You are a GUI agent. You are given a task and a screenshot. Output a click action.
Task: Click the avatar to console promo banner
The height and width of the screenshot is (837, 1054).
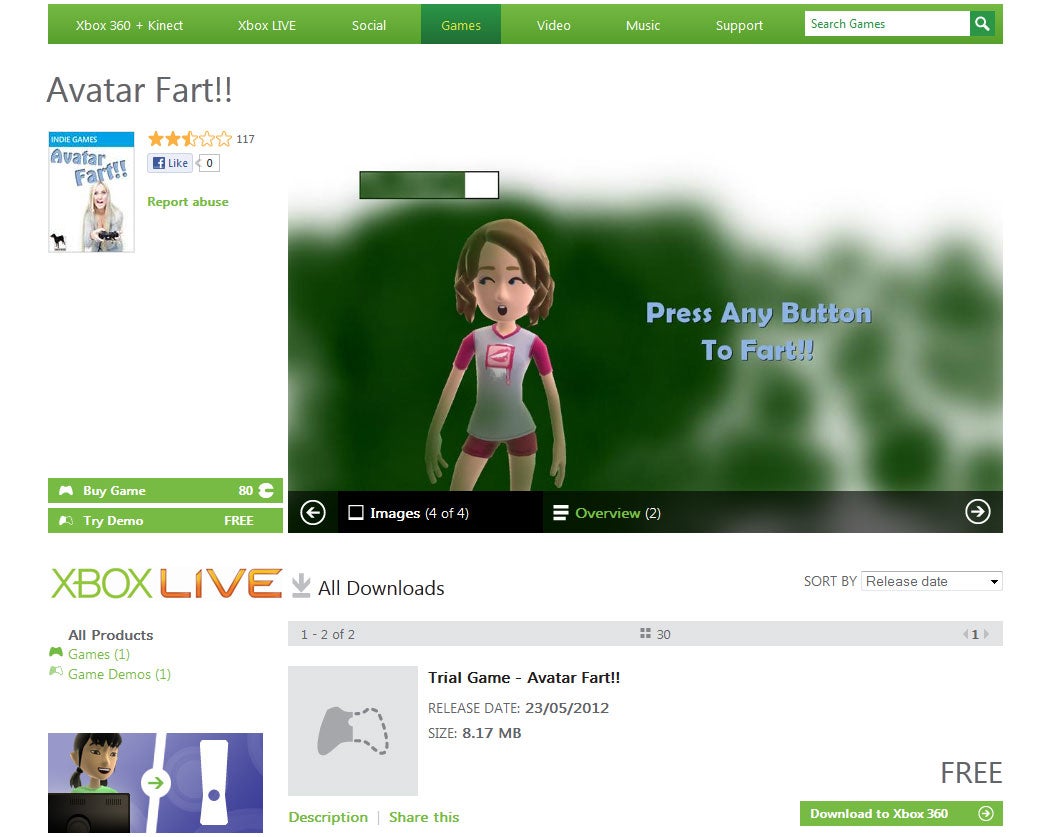pos(155,783)
